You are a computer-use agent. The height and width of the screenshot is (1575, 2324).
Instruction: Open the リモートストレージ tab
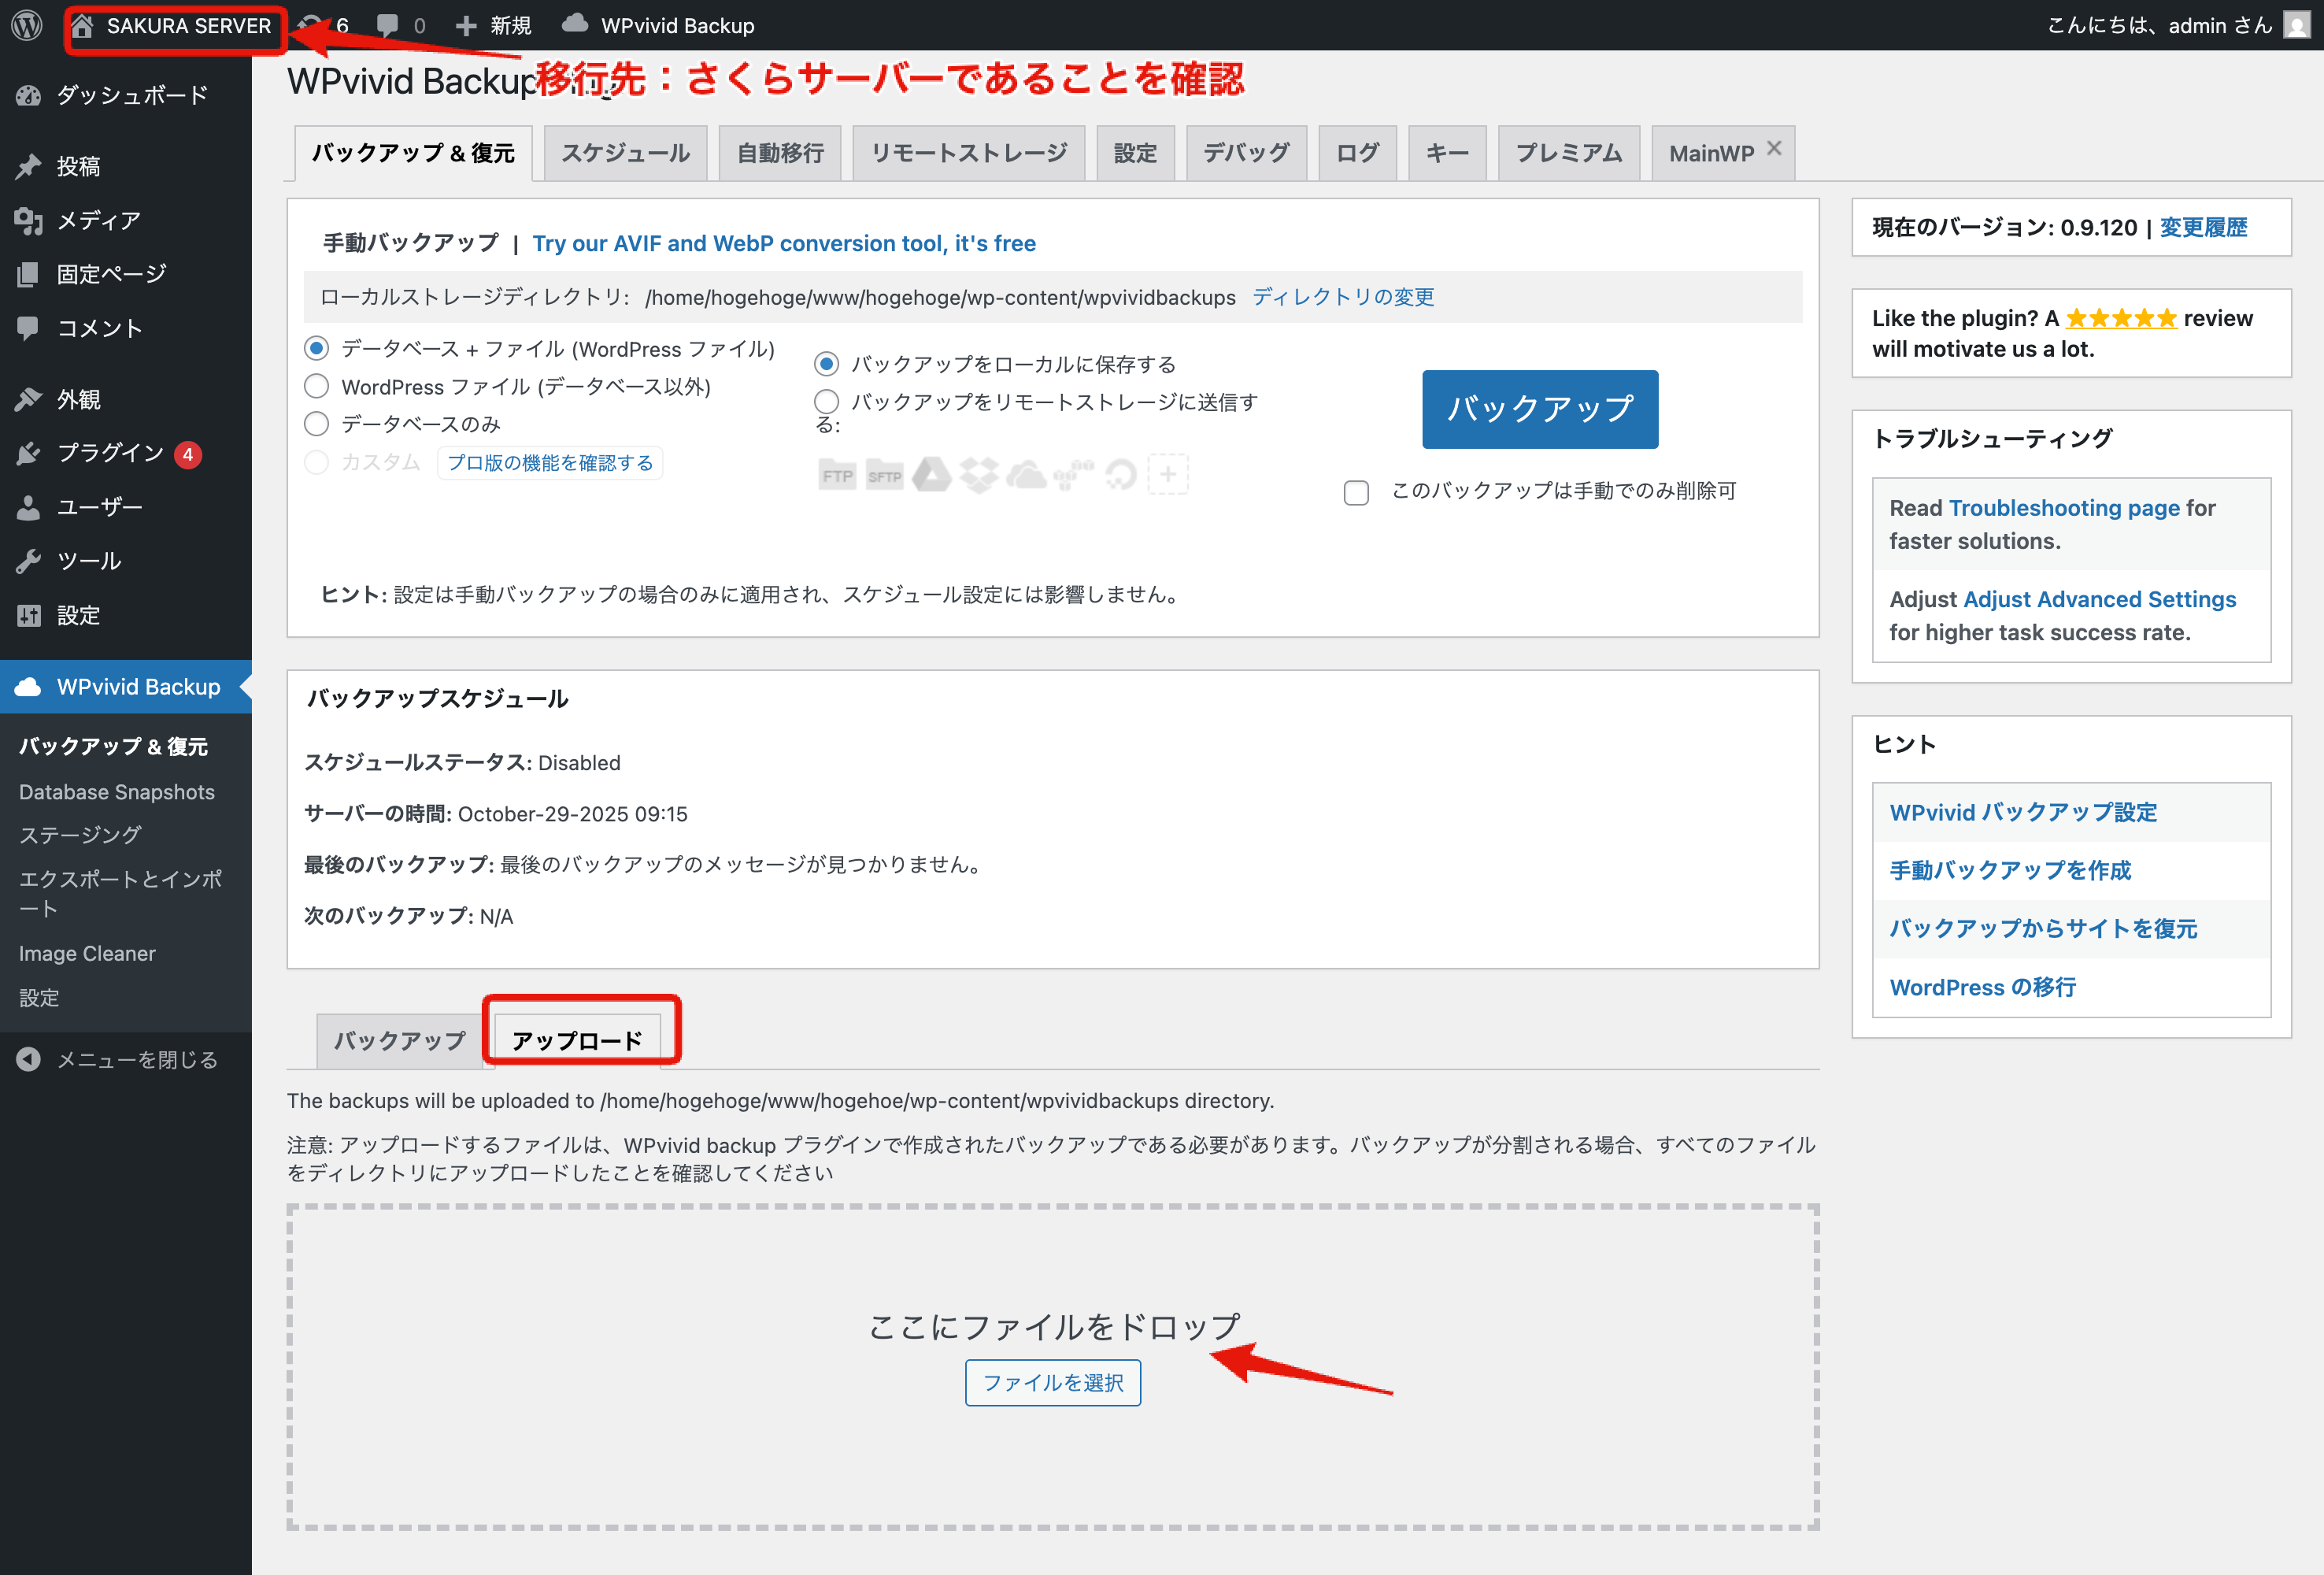pyautogui.click(x=968, y=153)
